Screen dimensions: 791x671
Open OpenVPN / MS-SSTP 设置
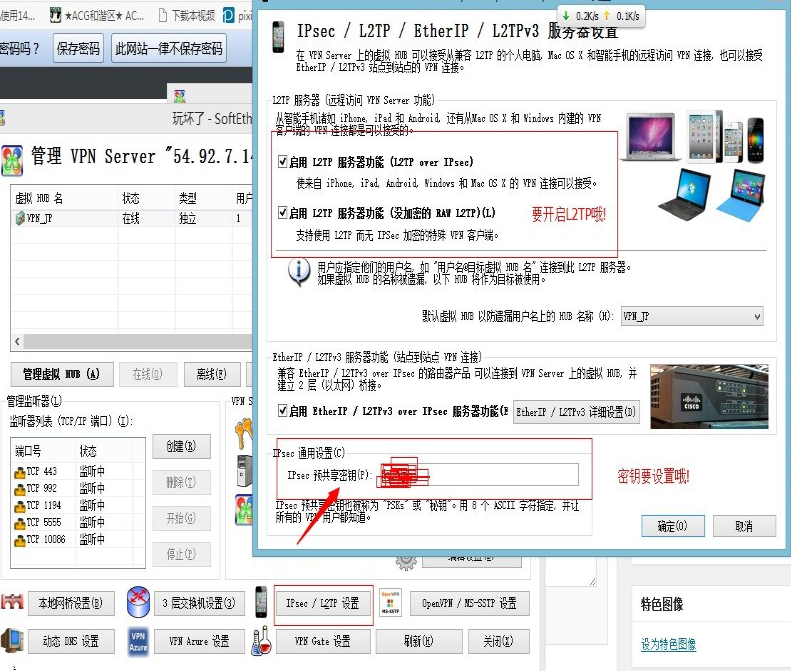(469, 603)
